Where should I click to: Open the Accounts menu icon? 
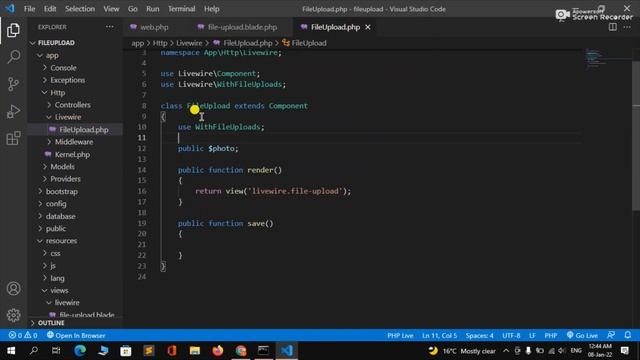[13, 289]
